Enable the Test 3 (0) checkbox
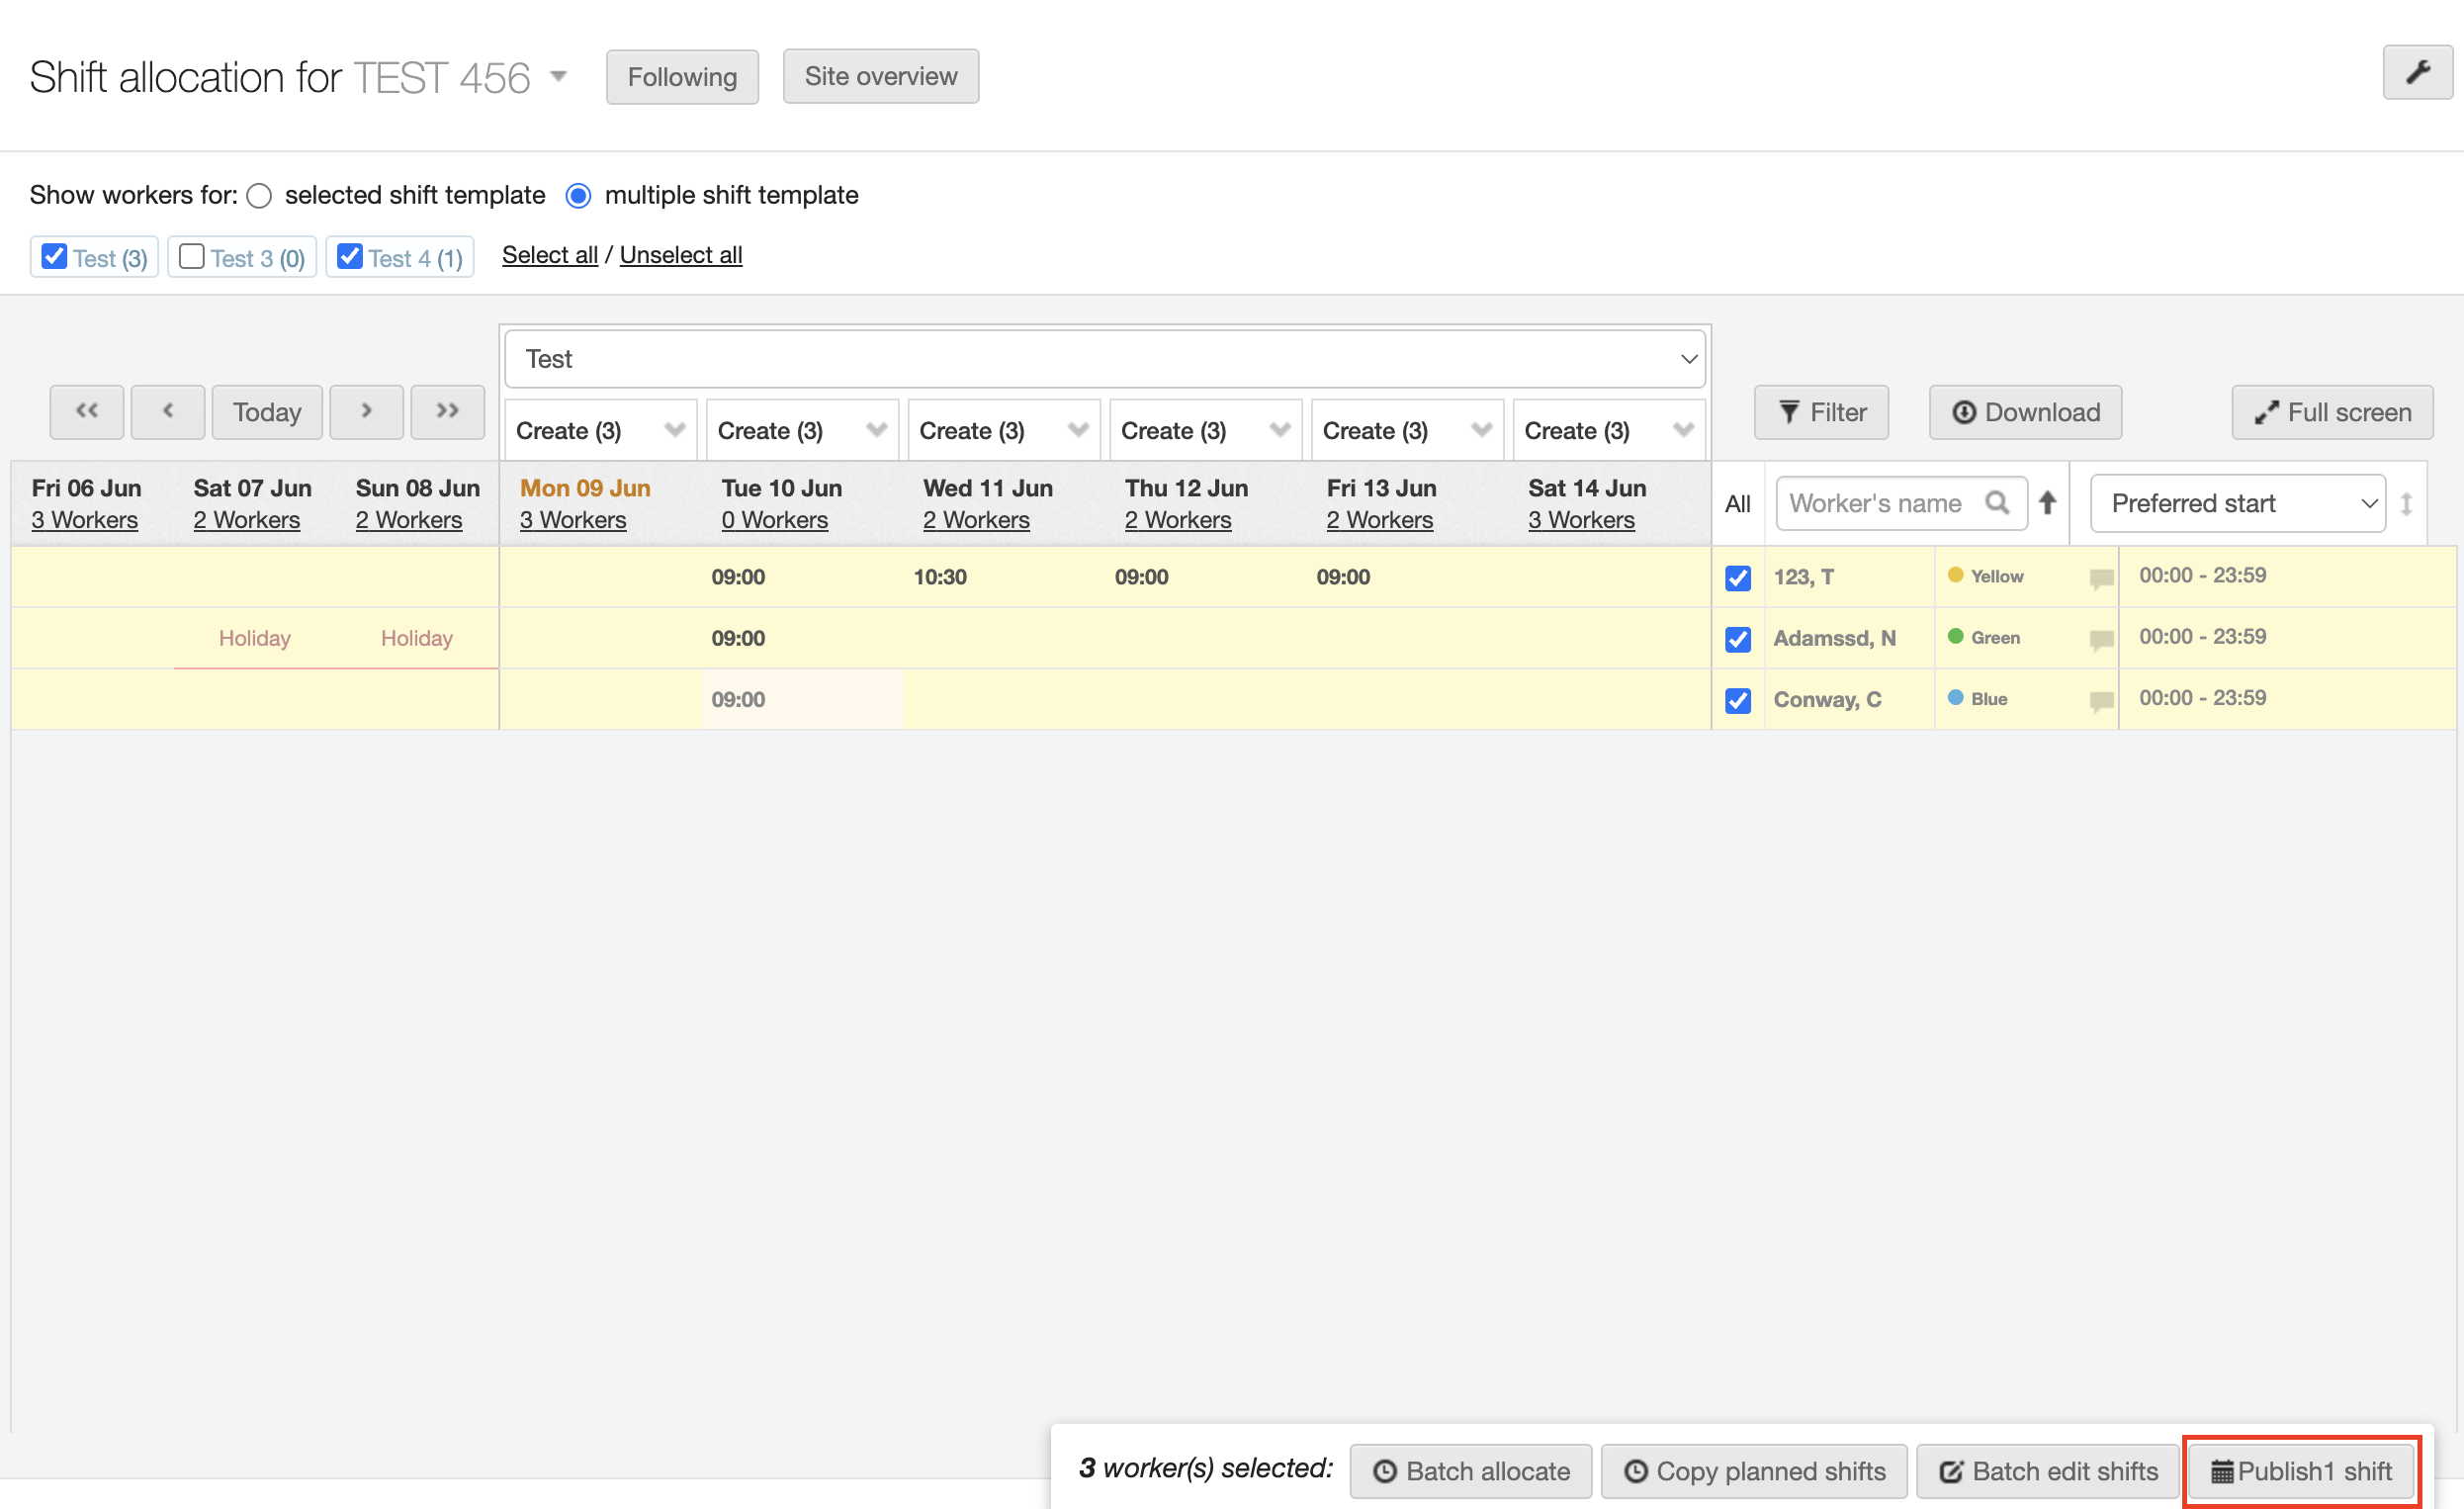The height and width of the screenshot is (1509, 2464). tap(192, 257)
